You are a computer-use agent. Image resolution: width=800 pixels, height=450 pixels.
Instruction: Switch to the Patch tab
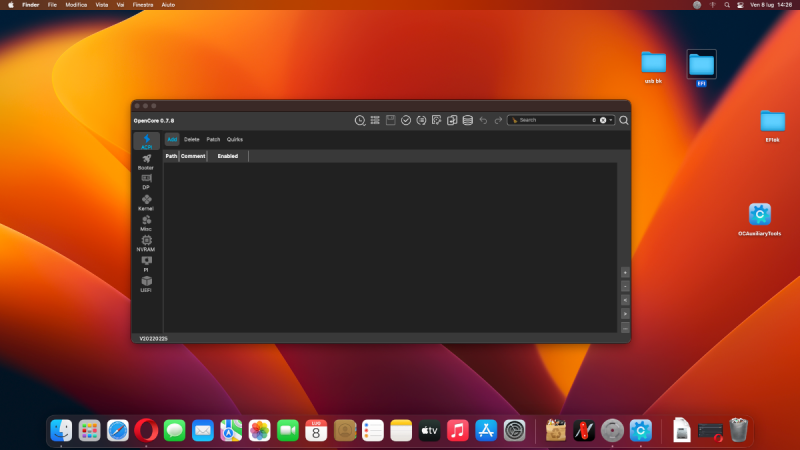213,139
